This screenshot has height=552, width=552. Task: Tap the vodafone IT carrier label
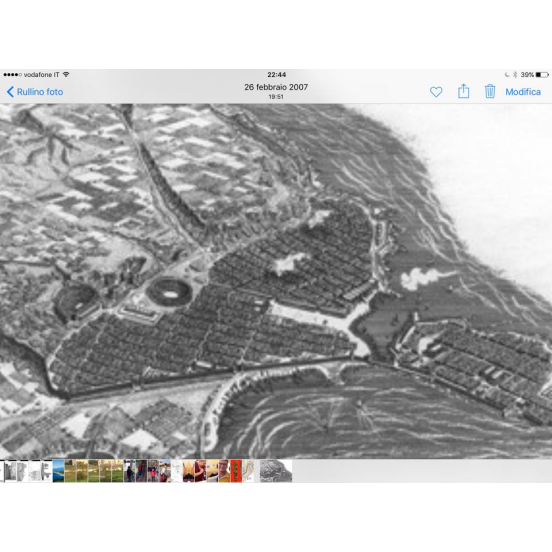click(42, 75)
